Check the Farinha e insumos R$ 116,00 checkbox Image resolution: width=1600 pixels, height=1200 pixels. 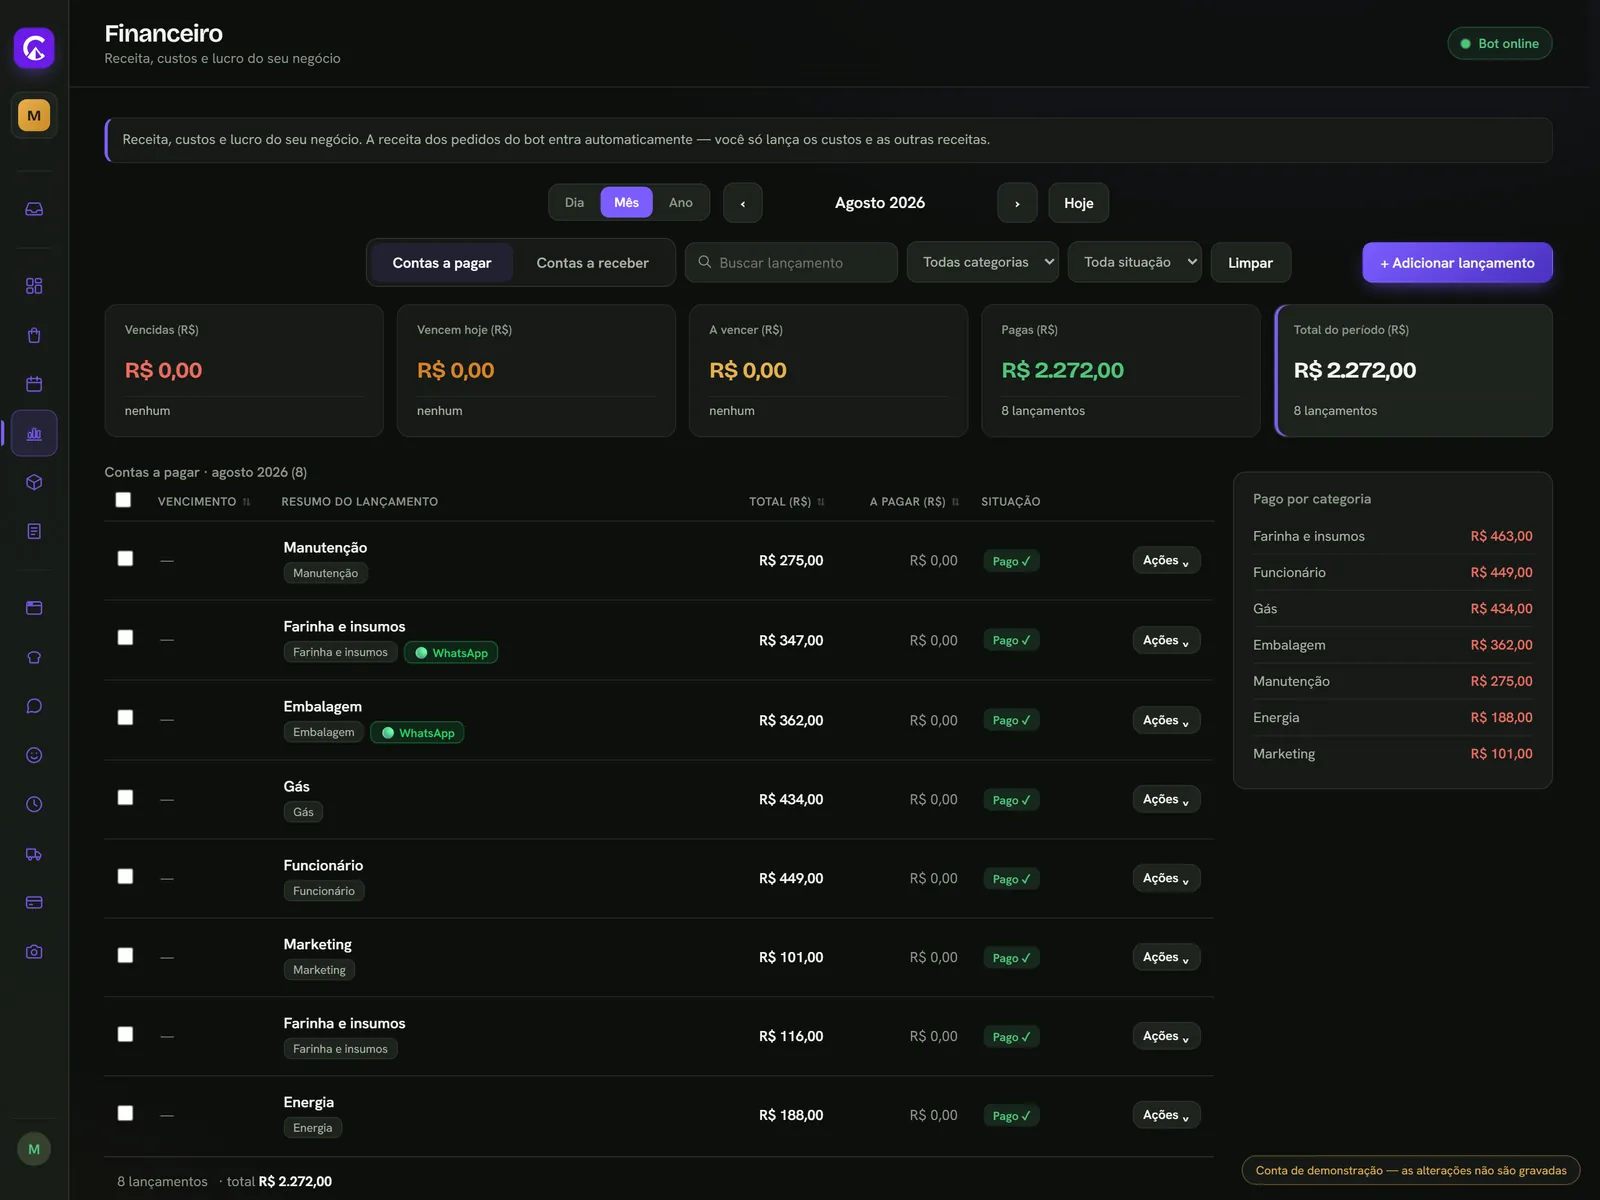point(125,1034)
